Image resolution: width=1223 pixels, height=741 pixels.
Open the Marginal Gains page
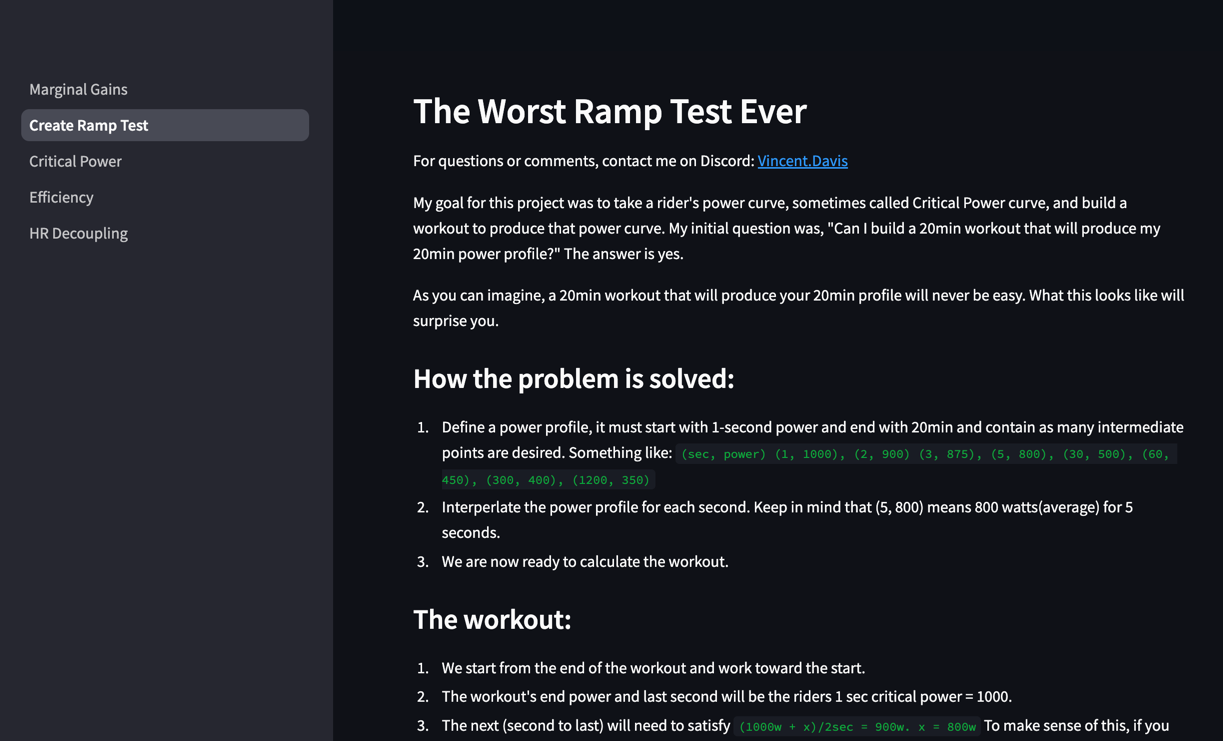click(x=78, y=89)
